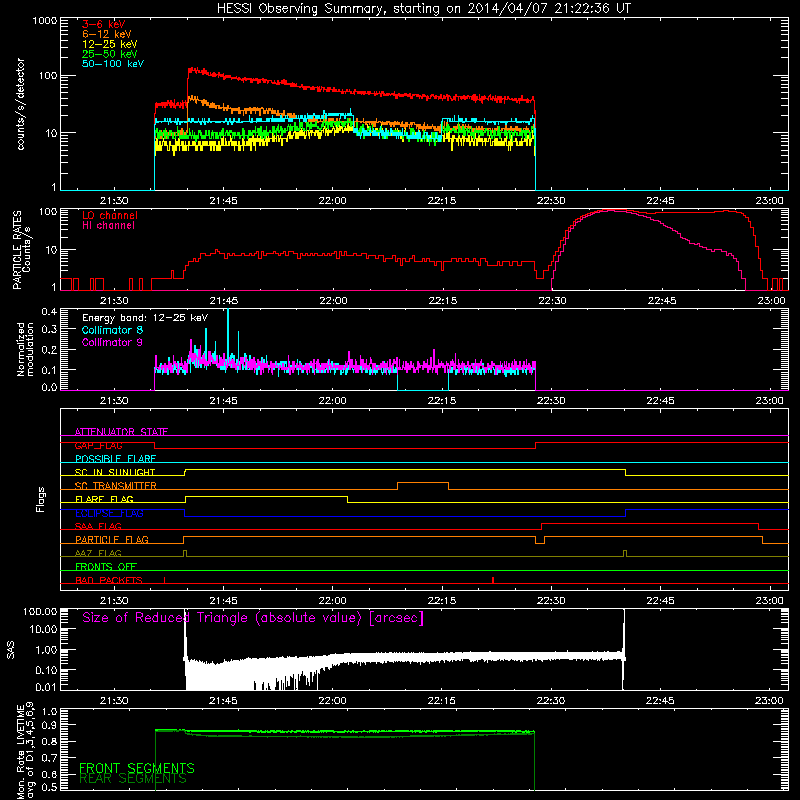
Task: Click the BAD_PACKETS marker near 22:22
Action: pos(493,580)
